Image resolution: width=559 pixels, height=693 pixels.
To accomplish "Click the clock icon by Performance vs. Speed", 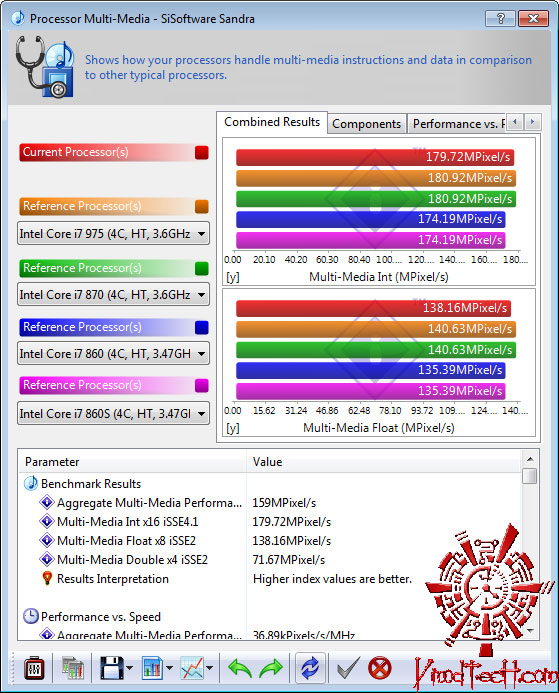I will pyautogui.click(x=30, y=616).
